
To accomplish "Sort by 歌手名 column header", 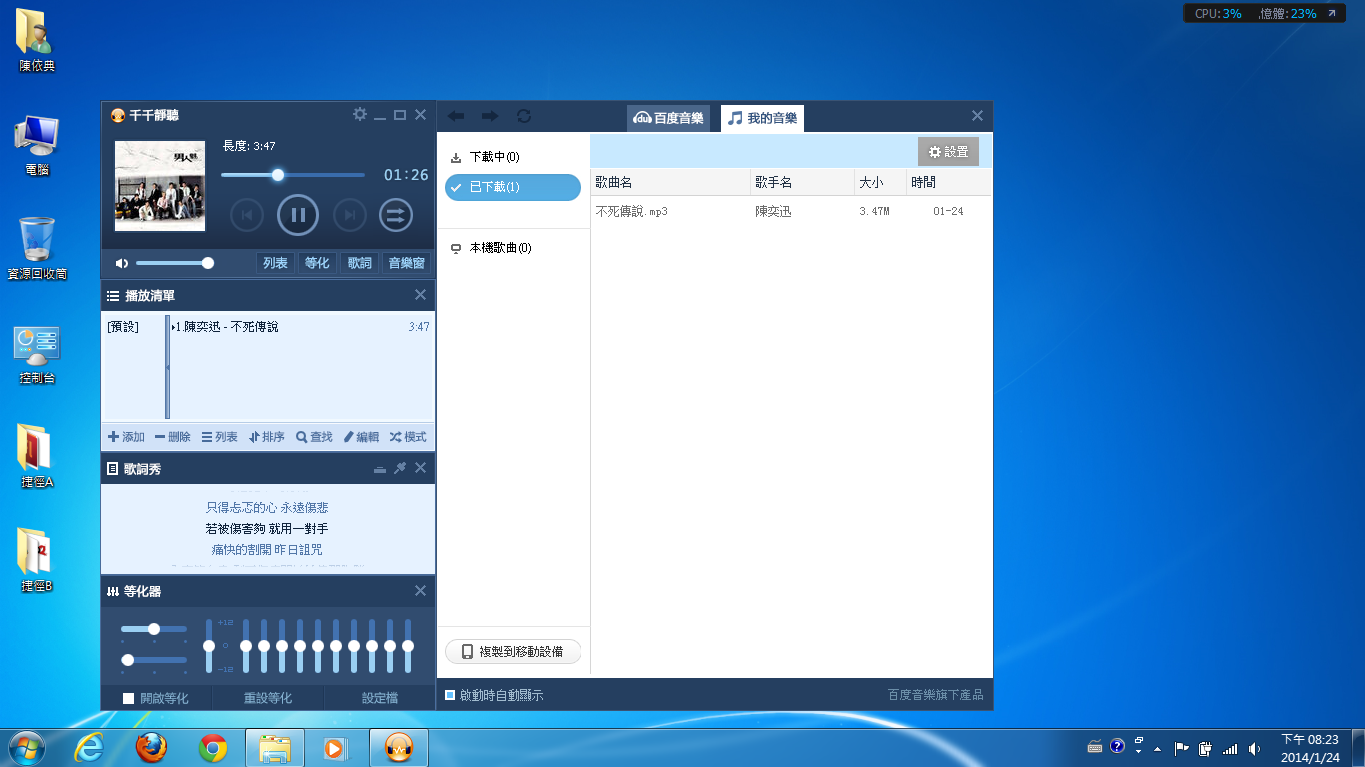I will point(803,182).
